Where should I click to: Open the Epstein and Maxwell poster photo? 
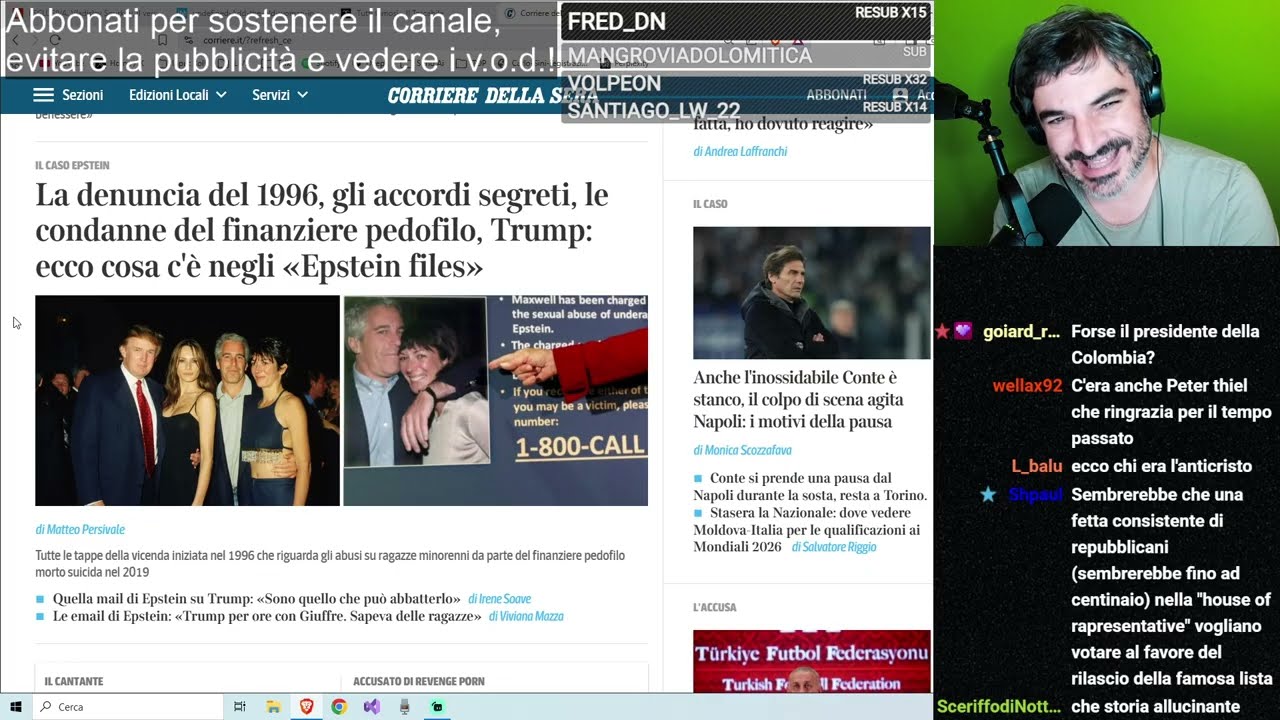496,400
